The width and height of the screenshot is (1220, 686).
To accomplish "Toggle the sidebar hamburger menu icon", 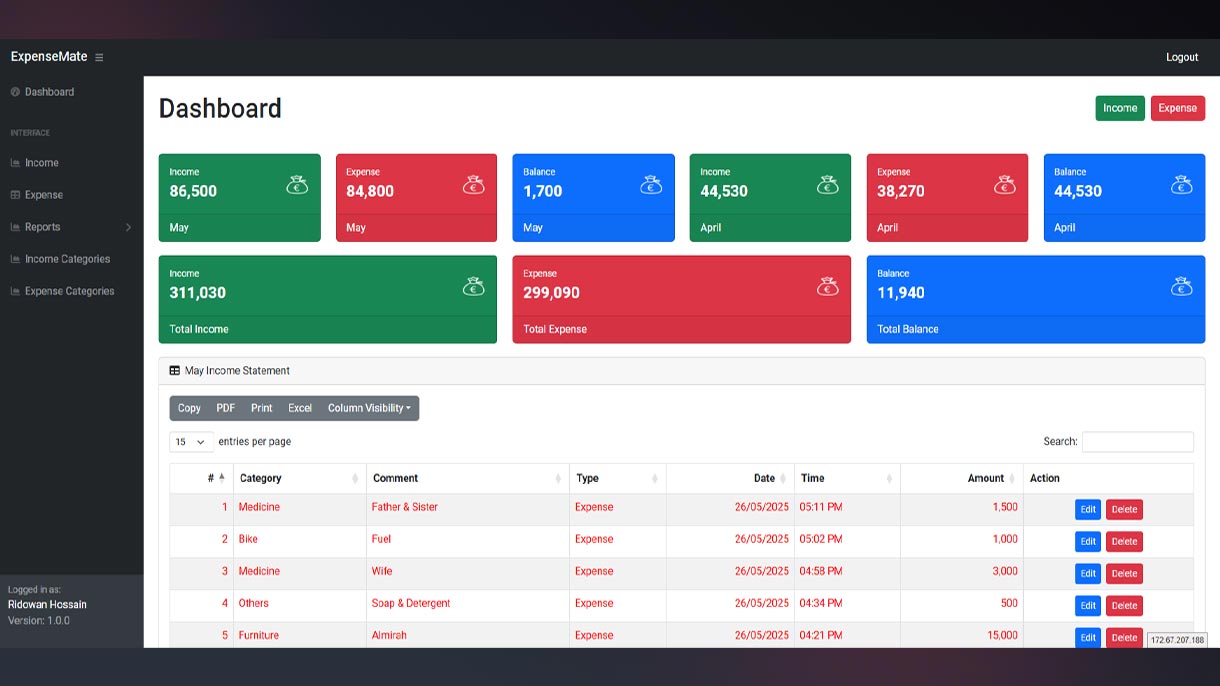I will coord(99,58).
